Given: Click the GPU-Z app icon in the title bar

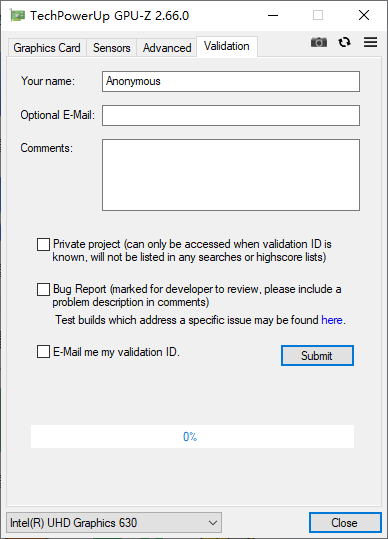Looking at the screenshot, I should [x=17, y=15].
